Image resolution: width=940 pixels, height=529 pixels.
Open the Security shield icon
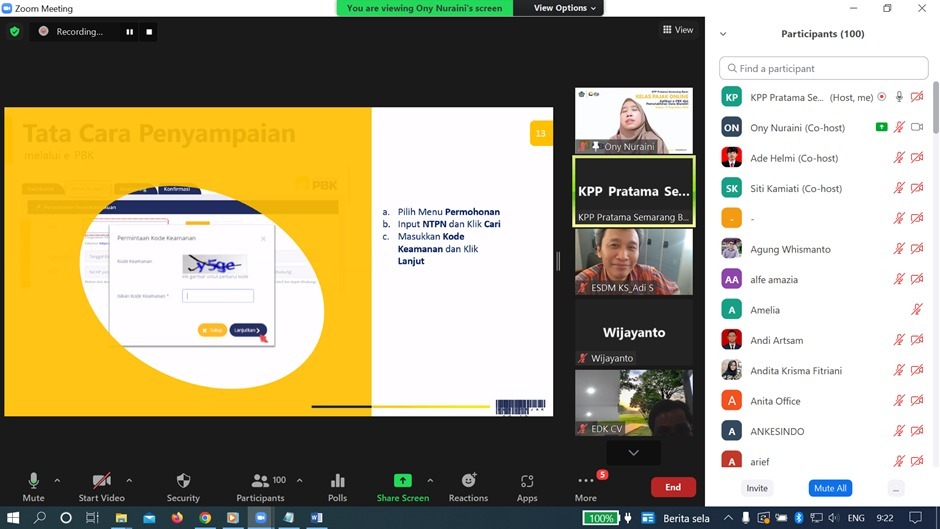click(183, 481)
